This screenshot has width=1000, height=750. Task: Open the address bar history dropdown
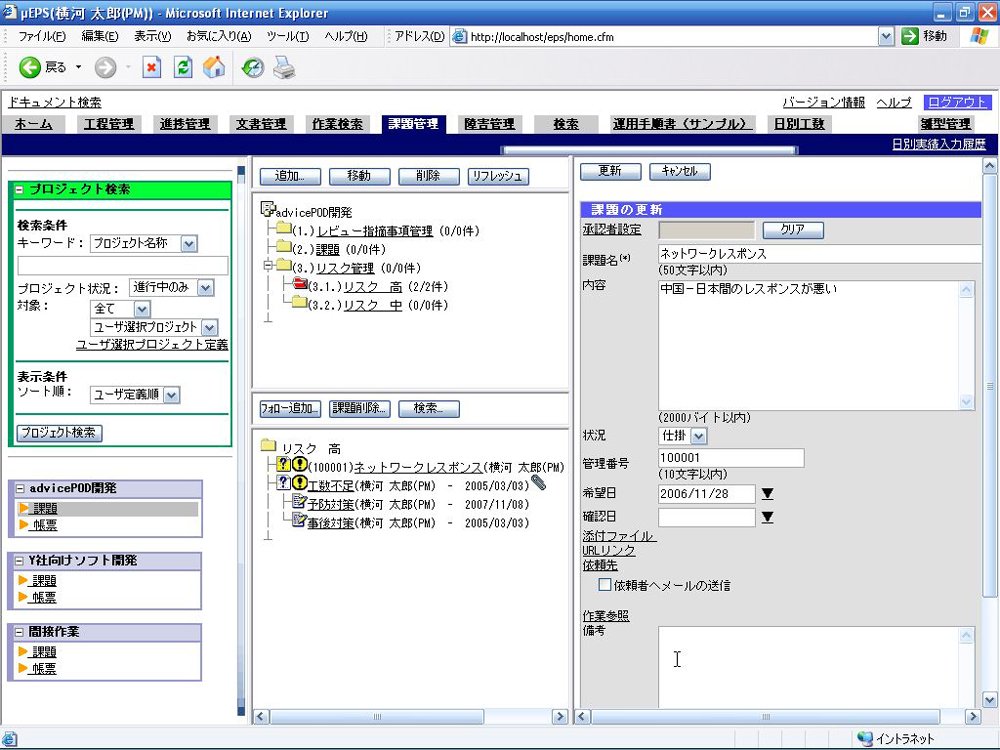[886, 36]
